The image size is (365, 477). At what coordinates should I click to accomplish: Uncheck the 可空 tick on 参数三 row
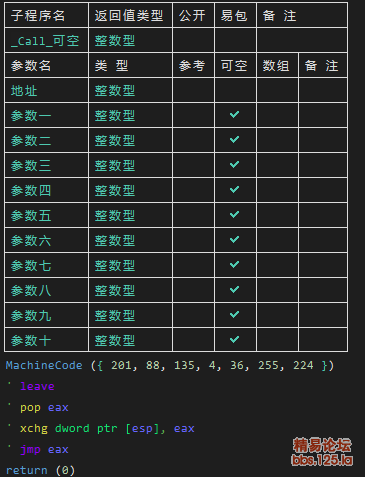pos(234,165)
